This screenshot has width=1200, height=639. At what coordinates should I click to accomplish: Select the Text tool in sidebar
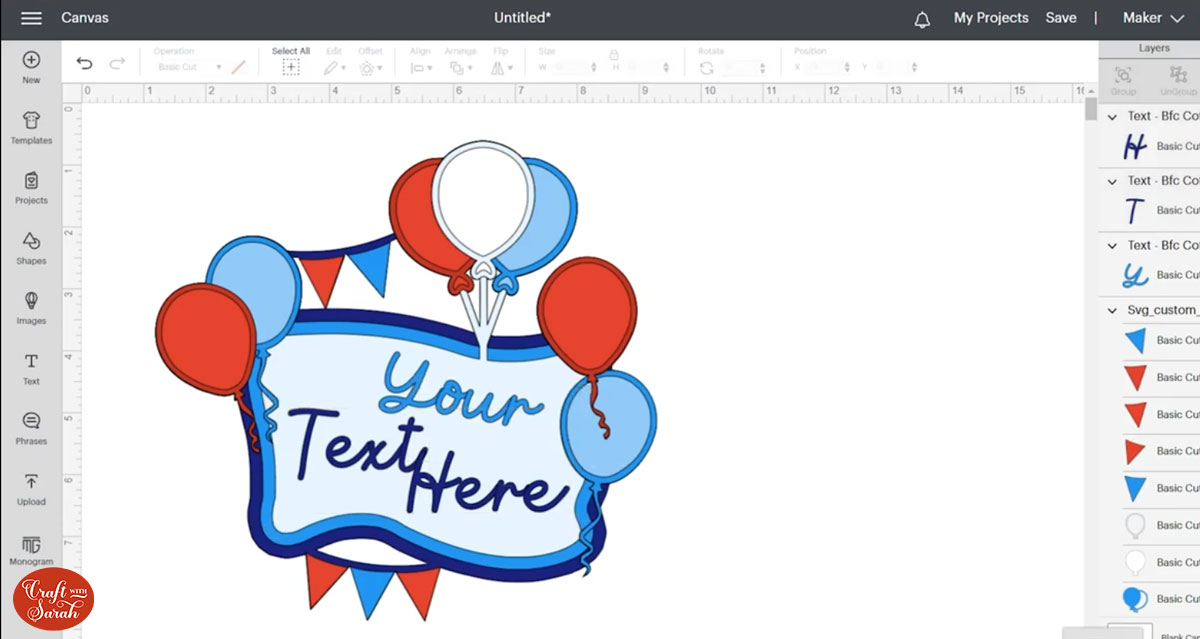click(x=31, y=367)
